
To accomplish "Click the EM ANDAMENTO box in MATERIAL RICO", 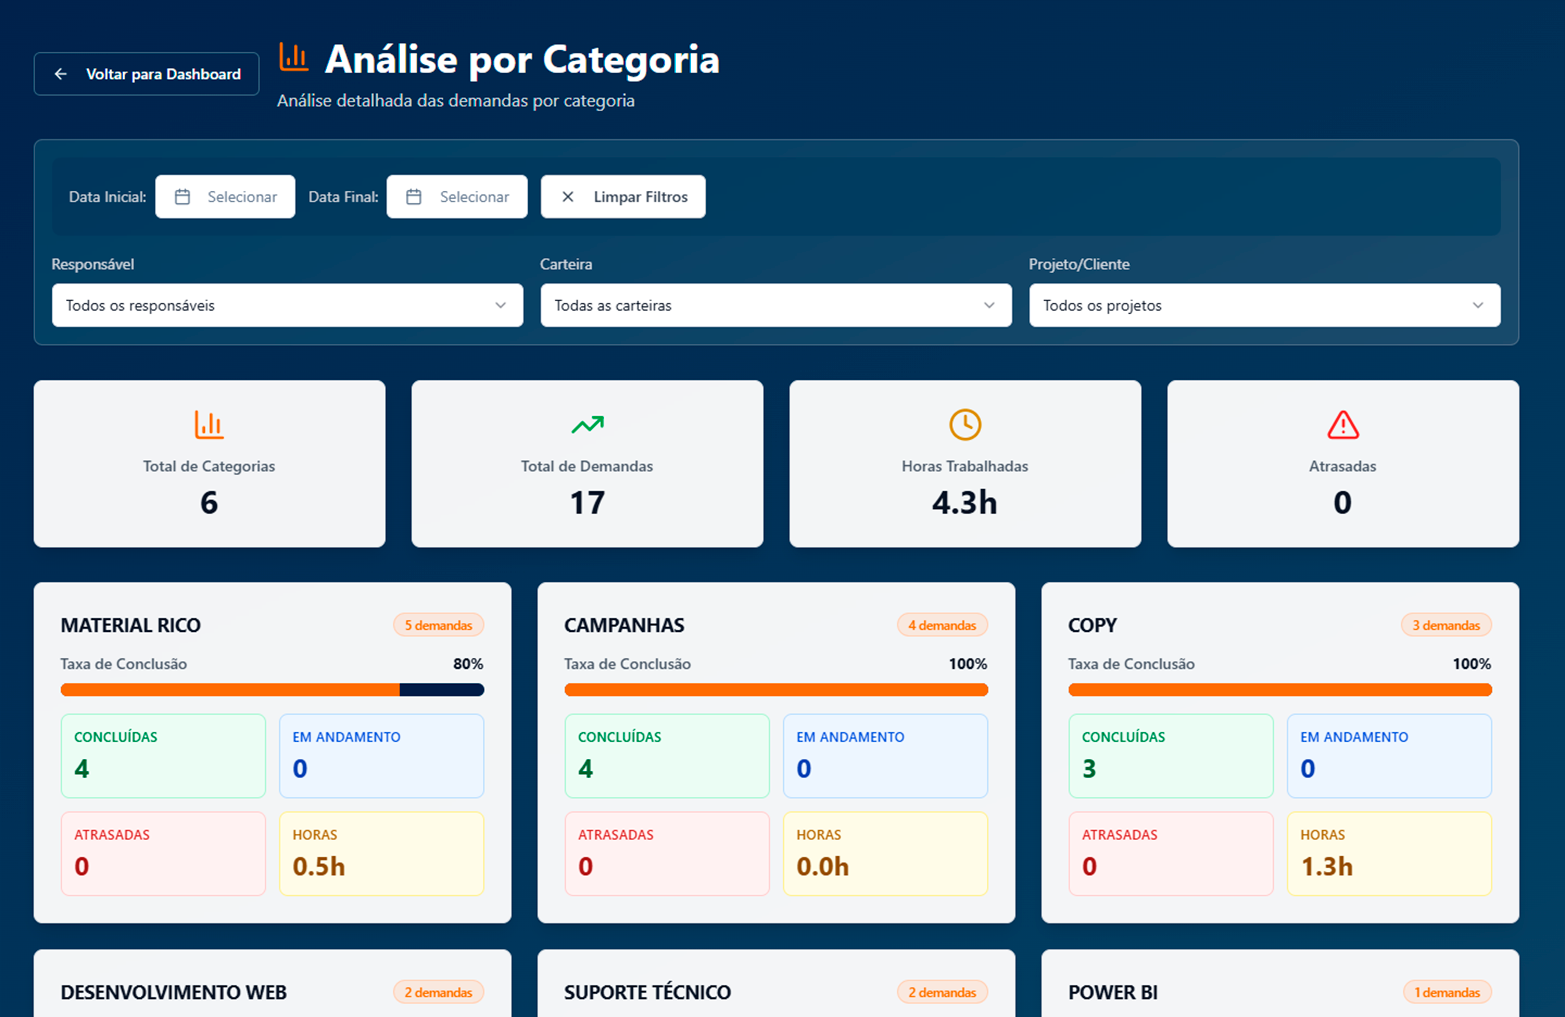I will click(x=382, y=756).
